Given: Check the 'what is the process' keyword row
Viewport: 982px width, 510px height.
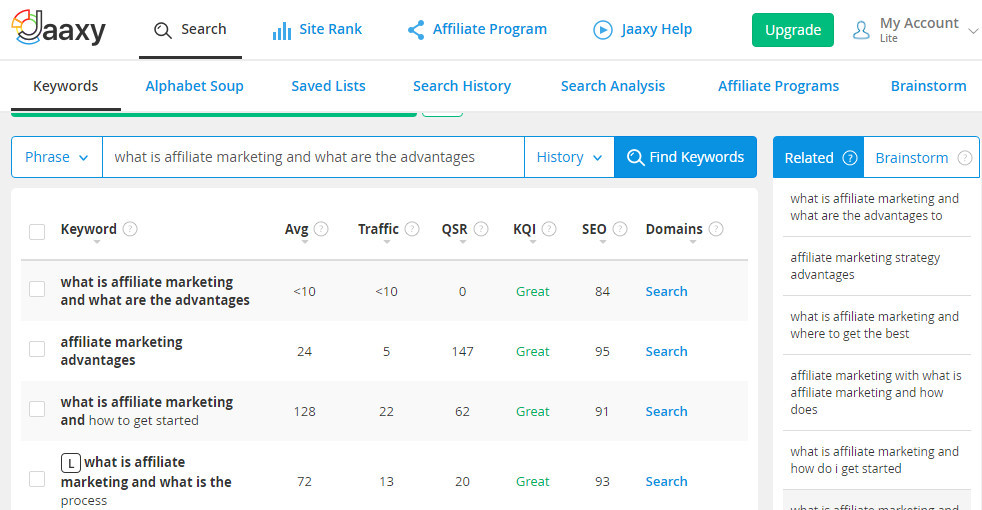Looking at the screenshot, I should [x=37, y=479].
